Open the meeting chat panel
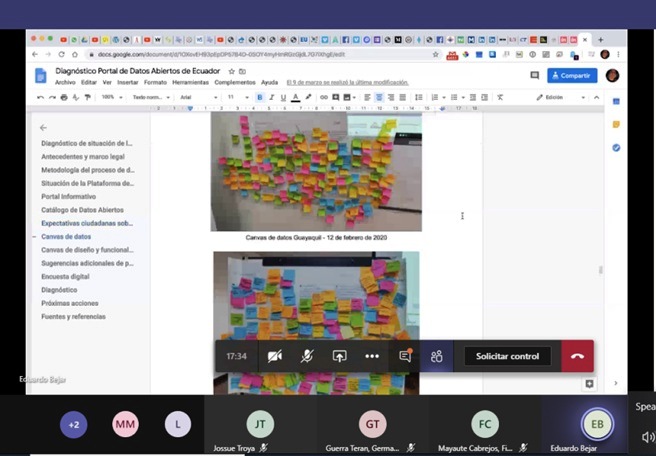This screenshot has height=456, width=656. (405, 356)
